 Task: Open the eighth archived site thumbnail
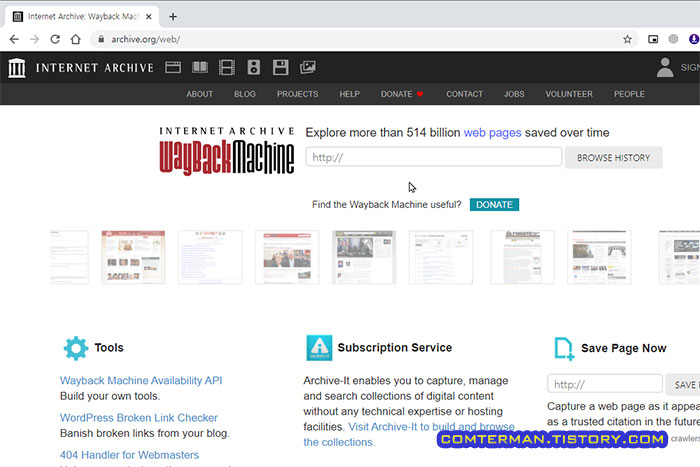599,257
